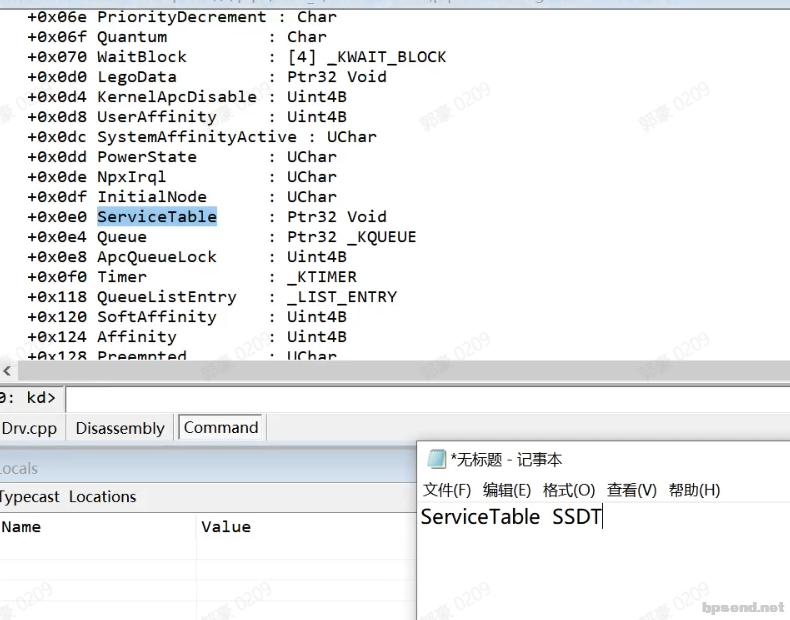Click the highlighted ServiceTable field name
Image resolution: width=790 pixels, height=620 pixels.
click(157, 217)
